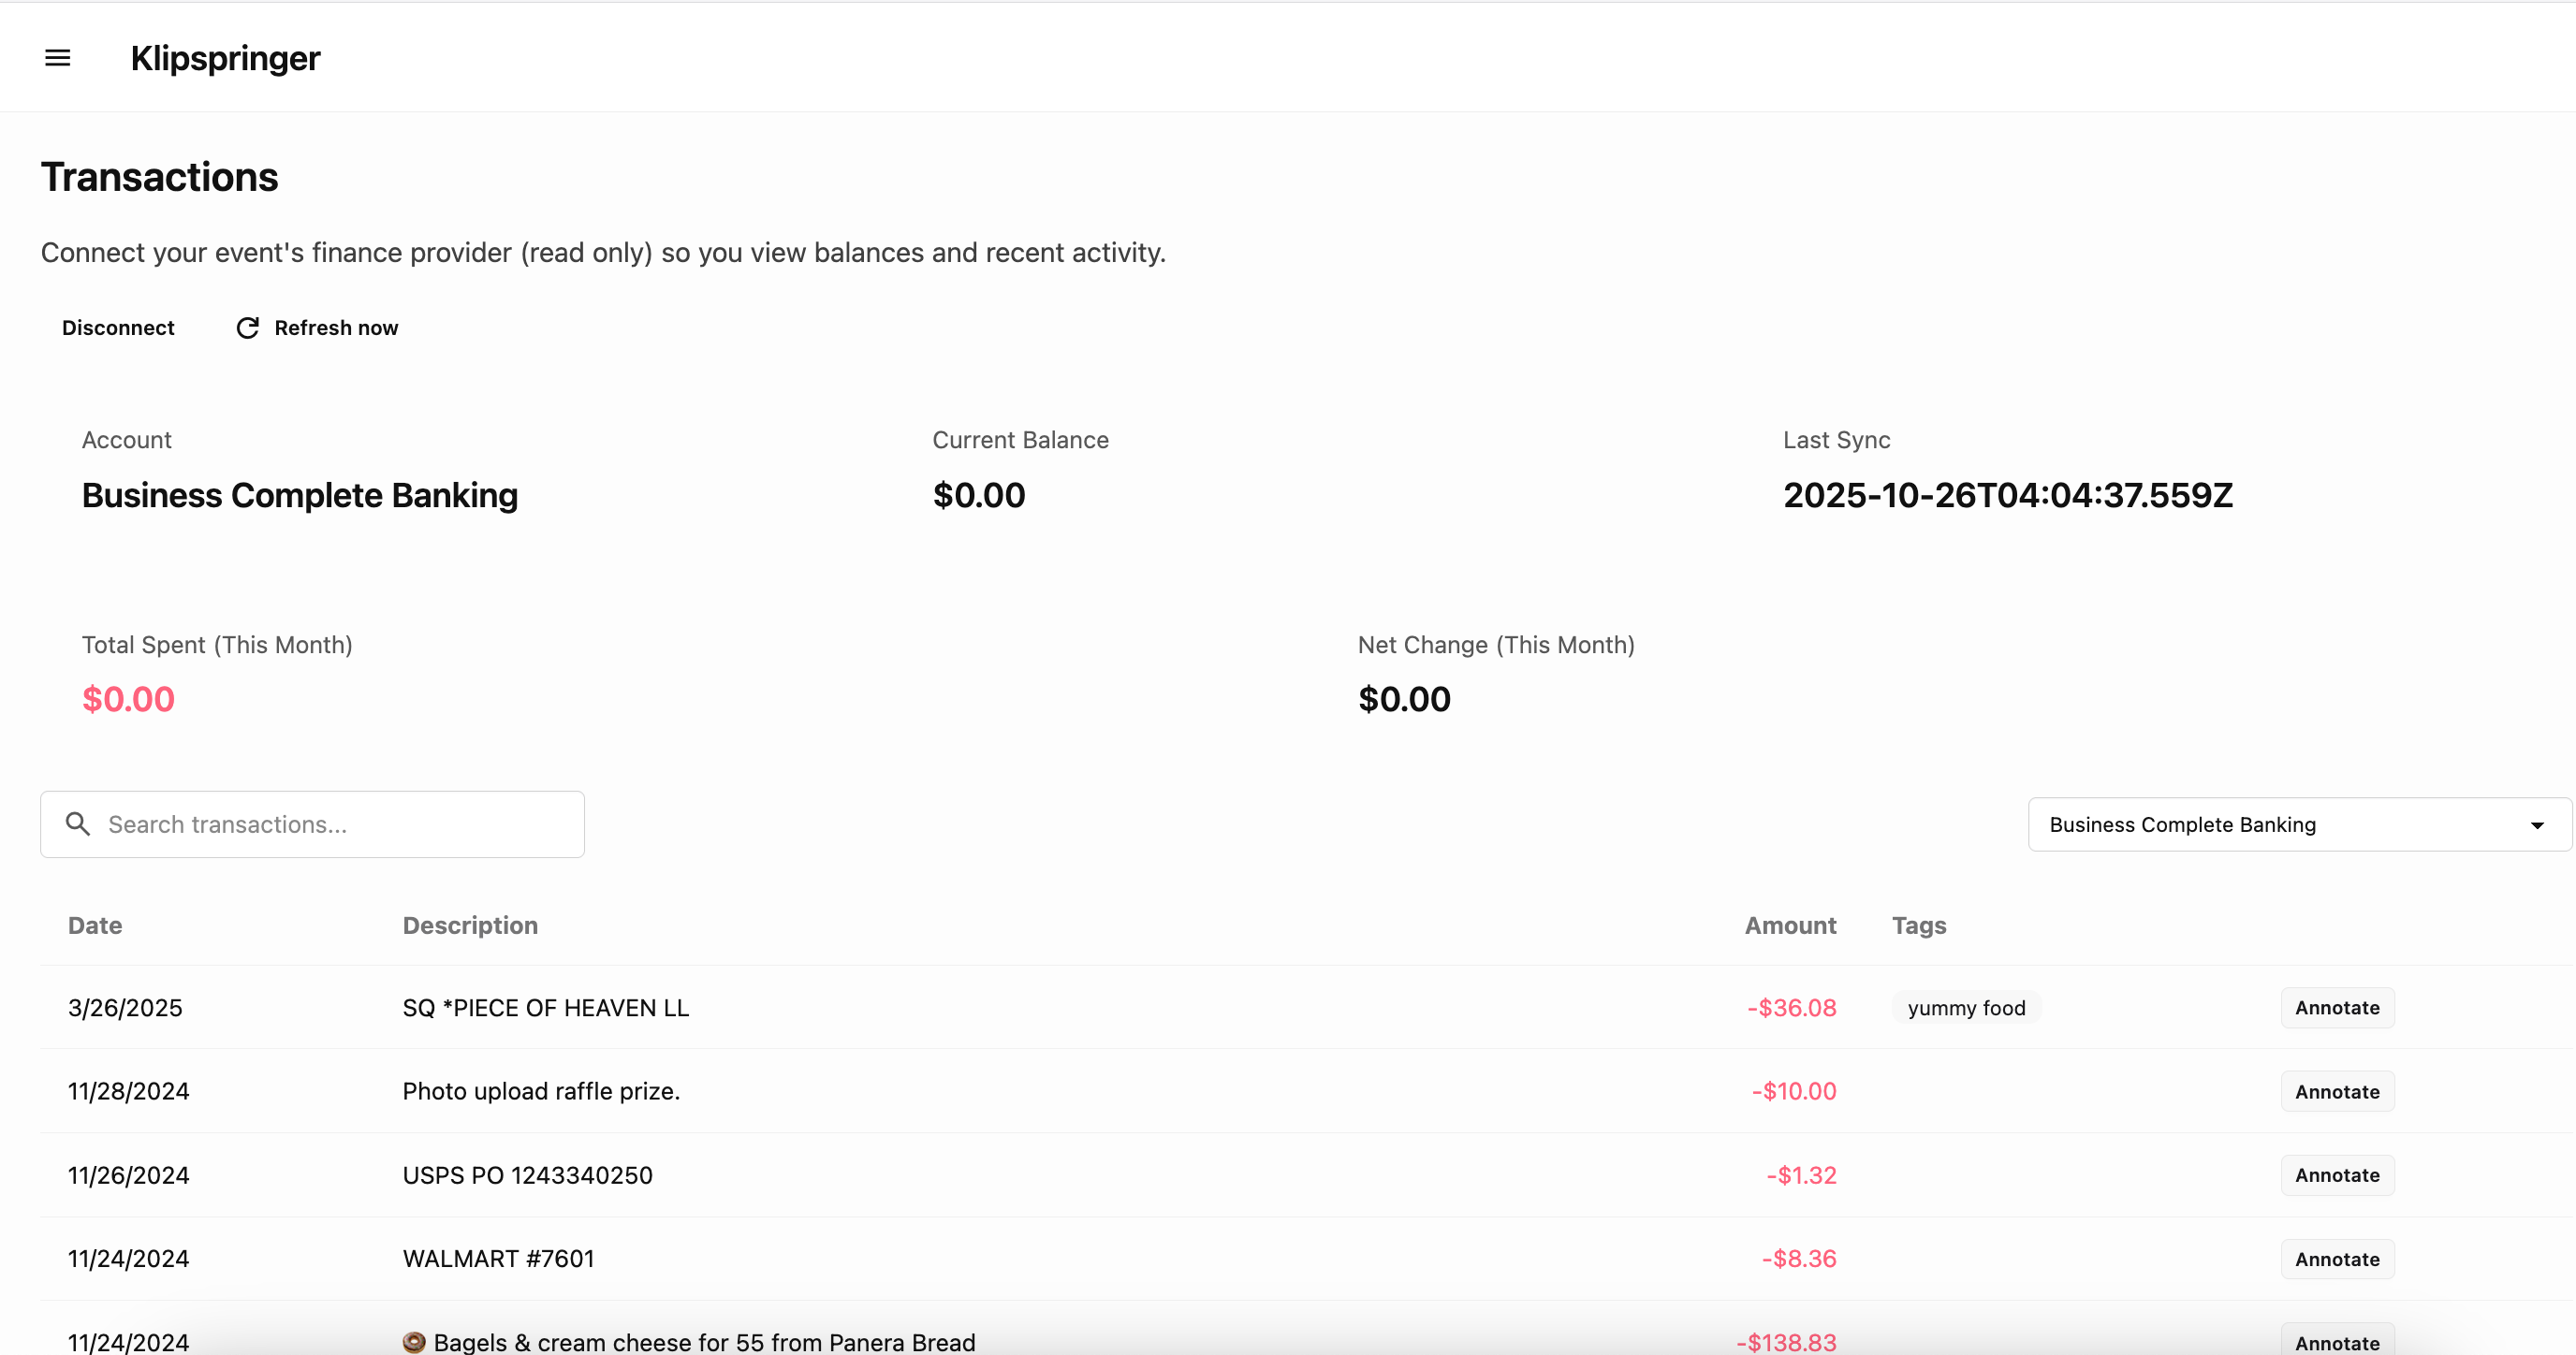Open the hamburger navigation menu
This screenshot has width=2576, height=1355.
pos(58,58)
